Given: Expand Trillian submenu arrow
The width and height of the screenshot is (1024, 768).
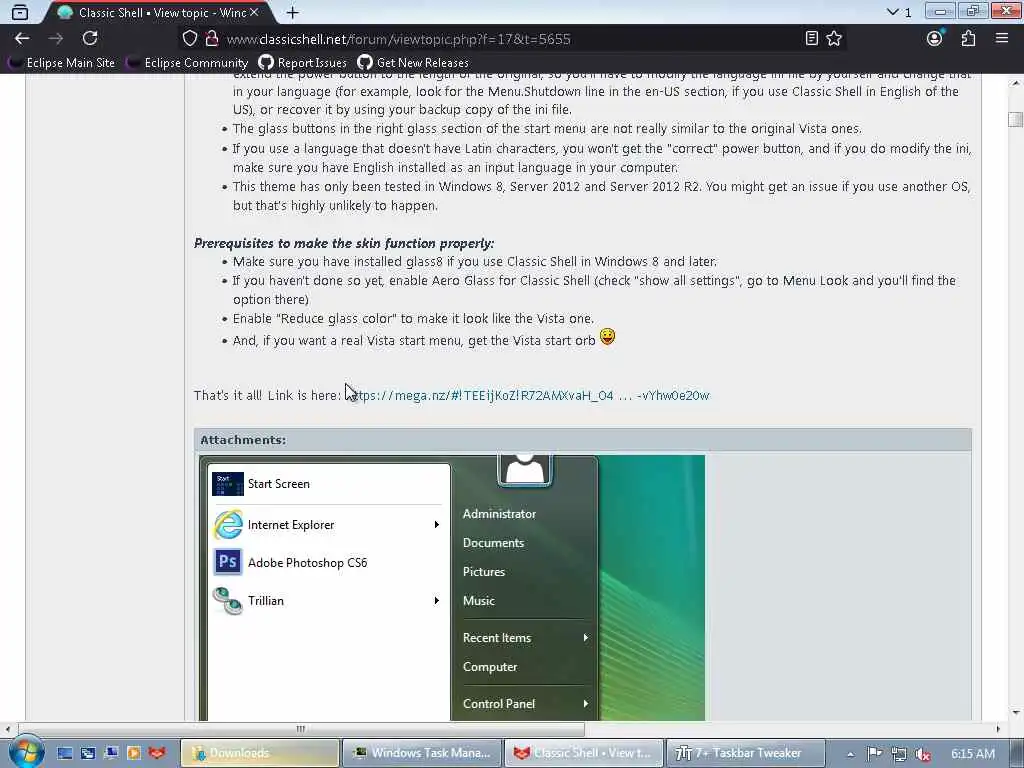Looking at the screenshot, I should pyautogui.click(x=437, y=600).
